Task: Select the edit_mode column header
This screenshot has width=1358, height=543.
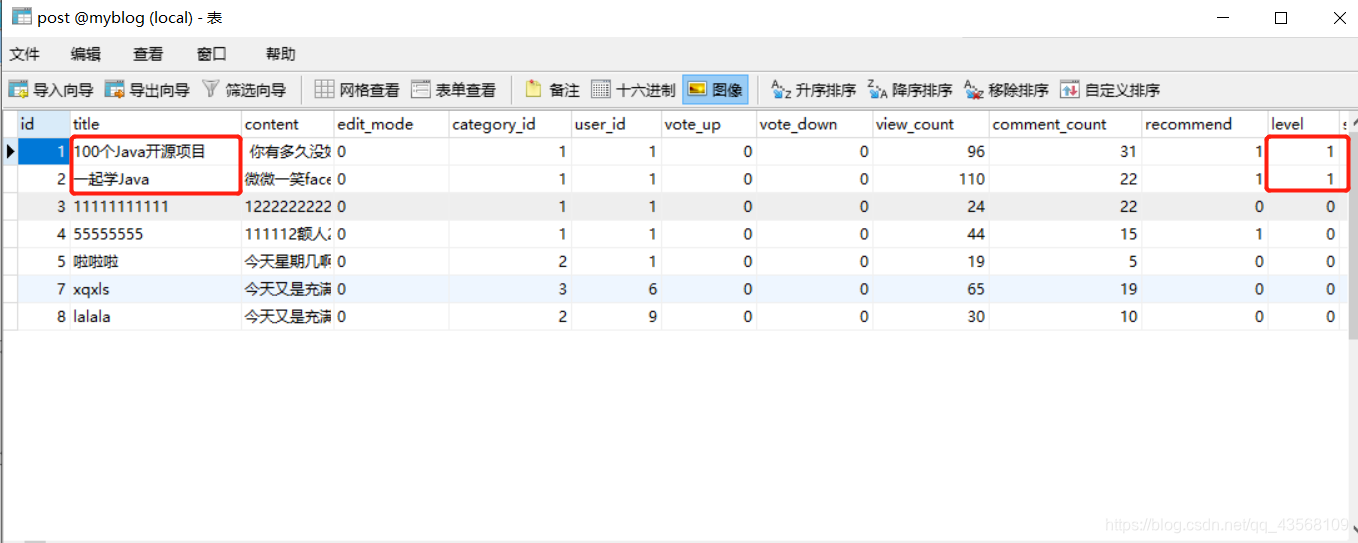Action: (x=391, y=124)
